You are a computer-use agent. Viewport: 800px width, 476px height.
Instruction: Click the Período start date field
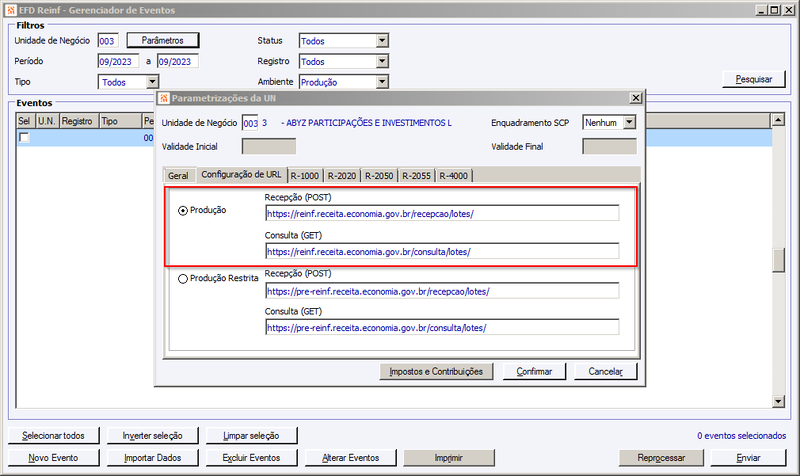[118, 61]
